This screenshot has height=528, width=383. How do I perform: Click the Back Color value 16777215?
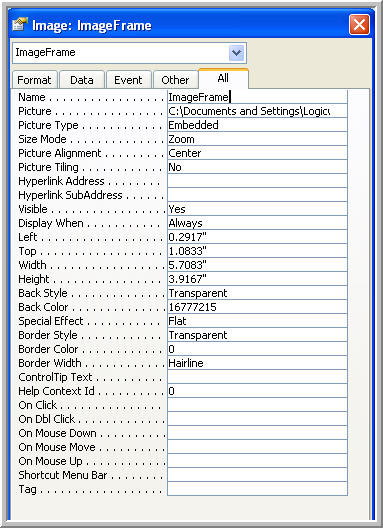click(x=257, y=307)
